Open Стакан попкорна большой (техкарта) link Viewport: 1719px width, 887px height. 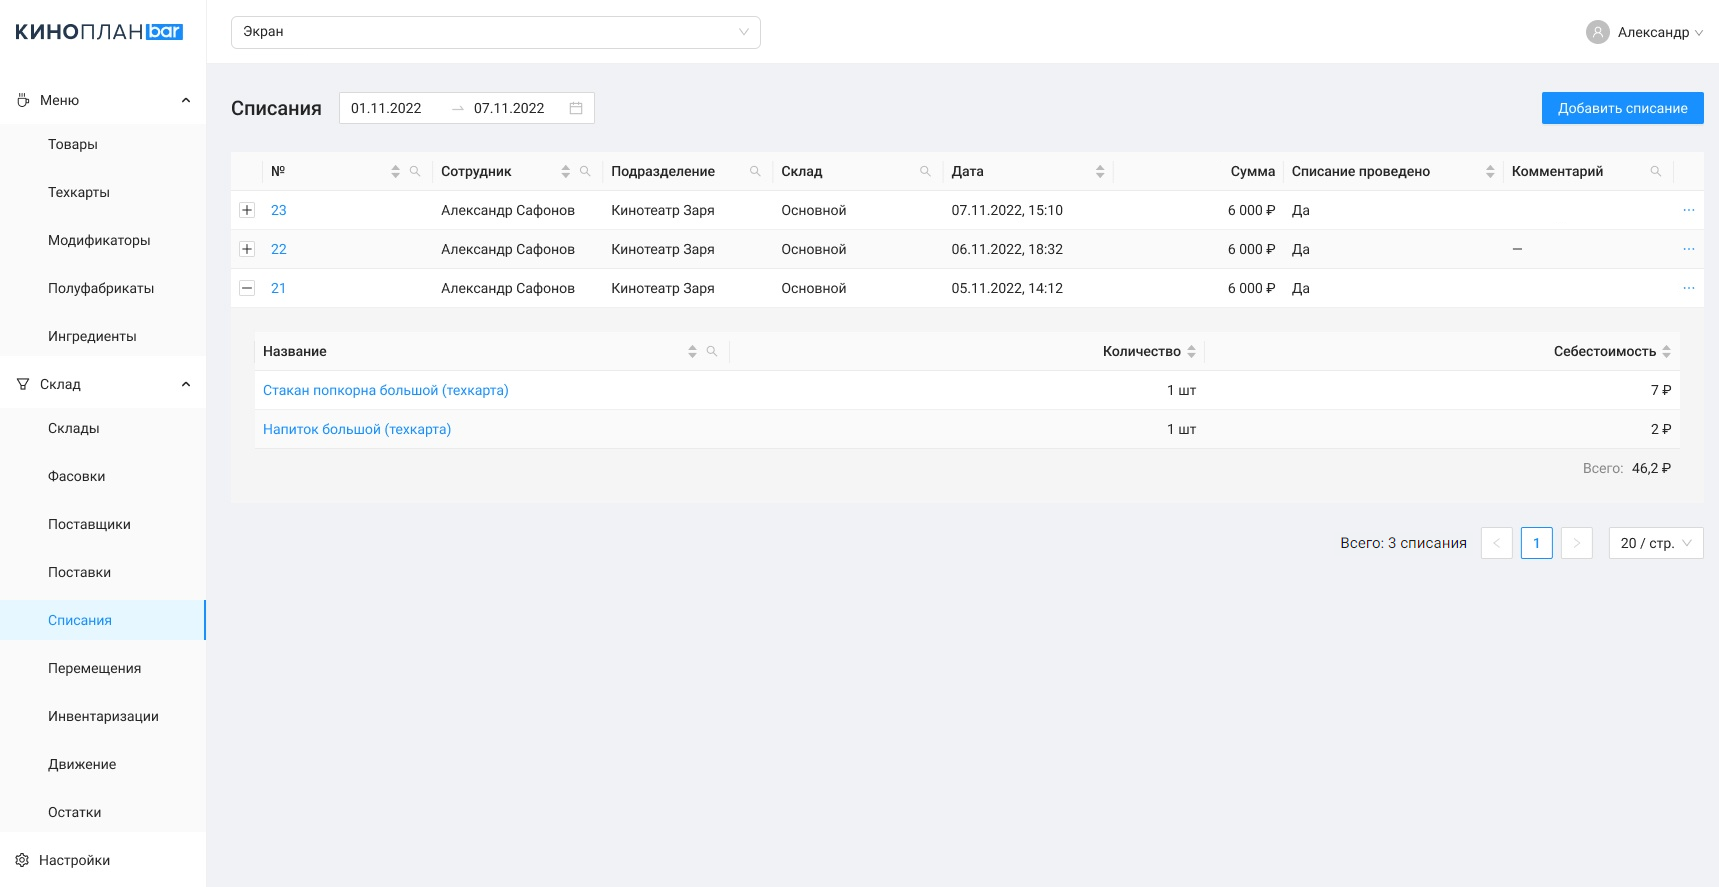coord(386,390)
